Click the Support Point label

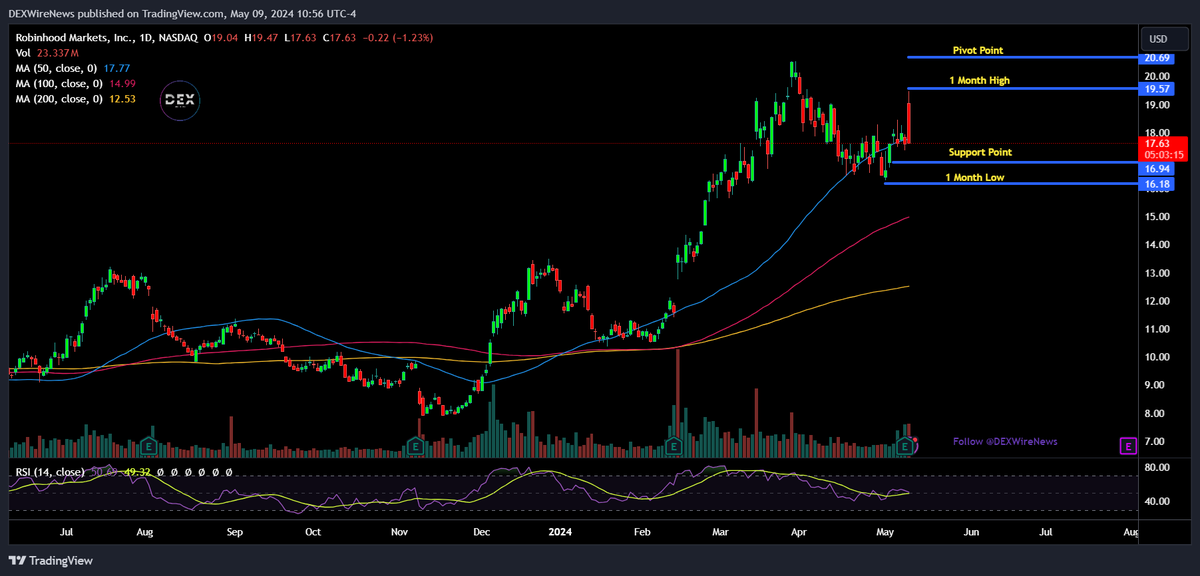pos(980,152)
